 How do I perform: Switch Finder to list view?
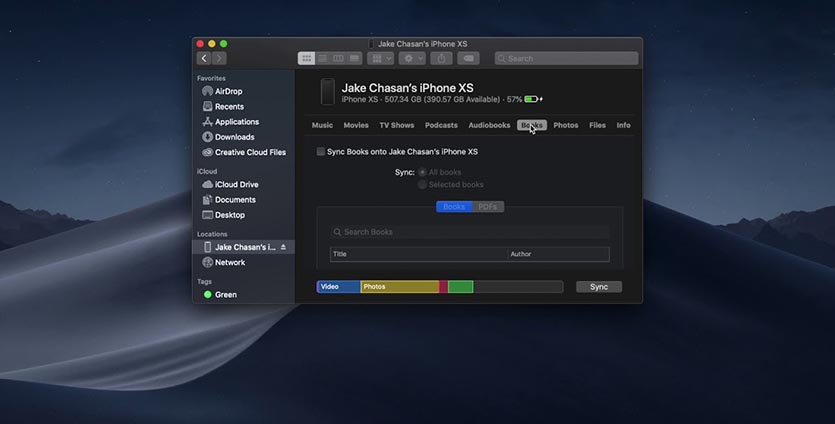322,58
